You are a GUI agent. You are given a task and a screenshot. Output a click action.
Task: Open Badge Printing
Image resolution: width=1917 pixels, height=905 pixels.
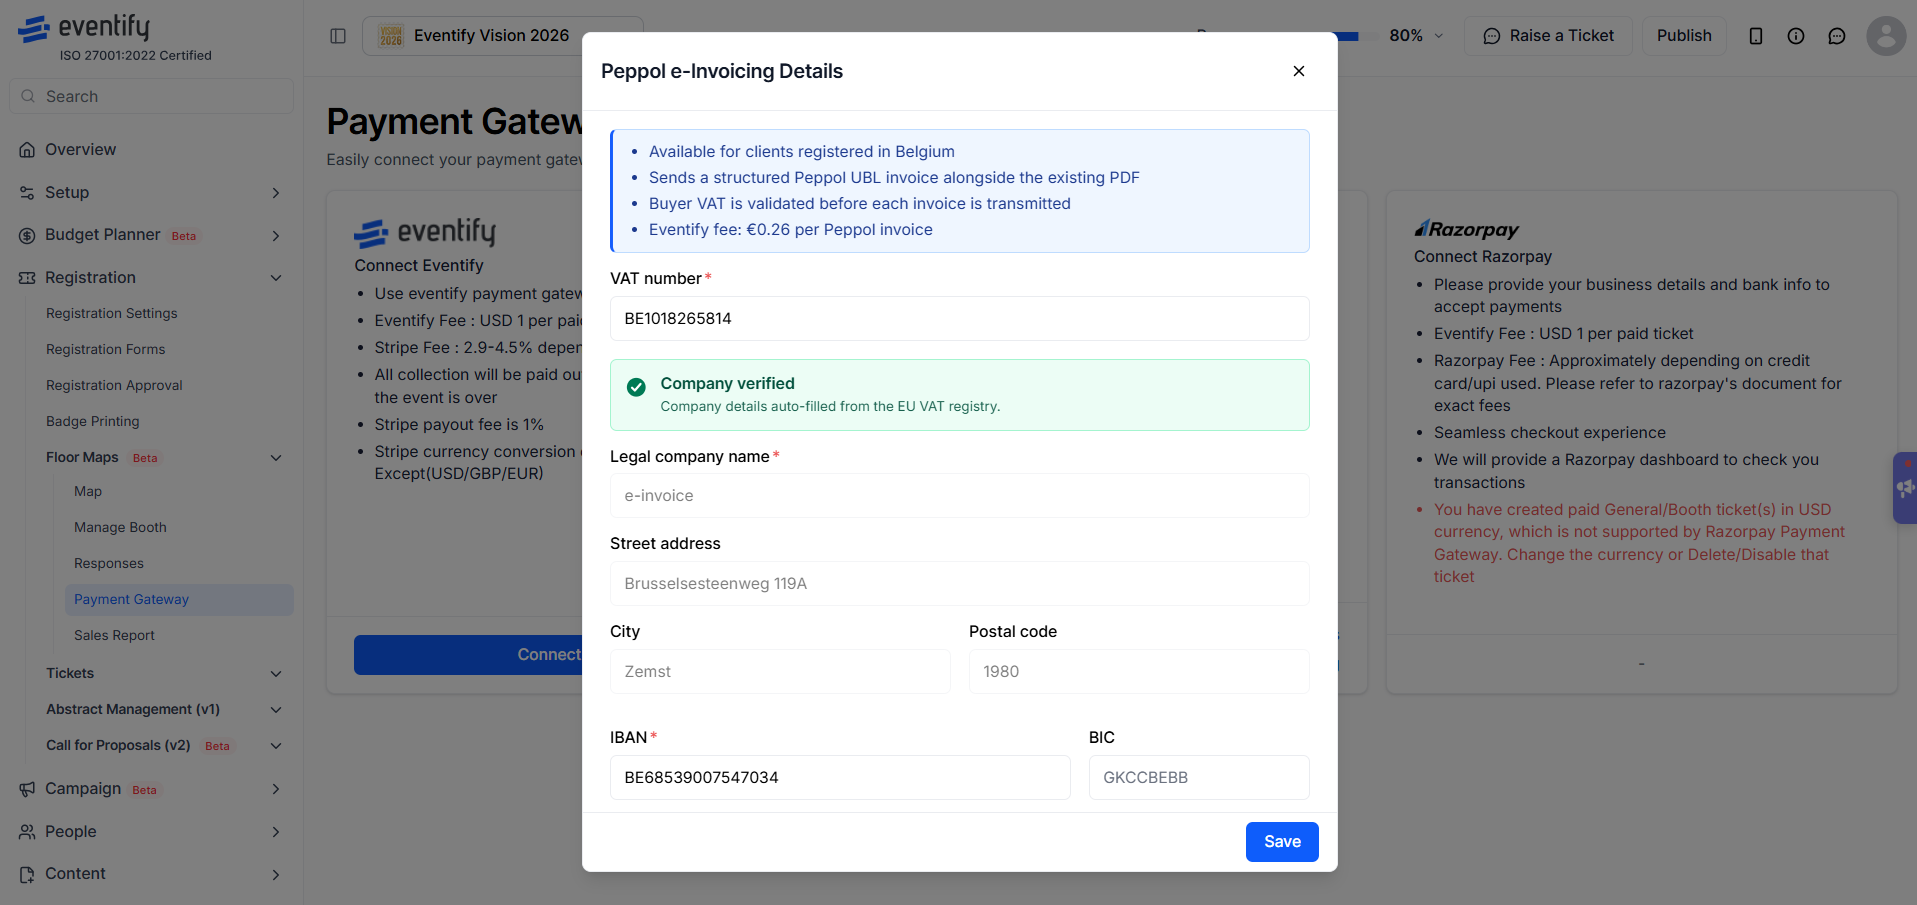[x=92, y=422]
